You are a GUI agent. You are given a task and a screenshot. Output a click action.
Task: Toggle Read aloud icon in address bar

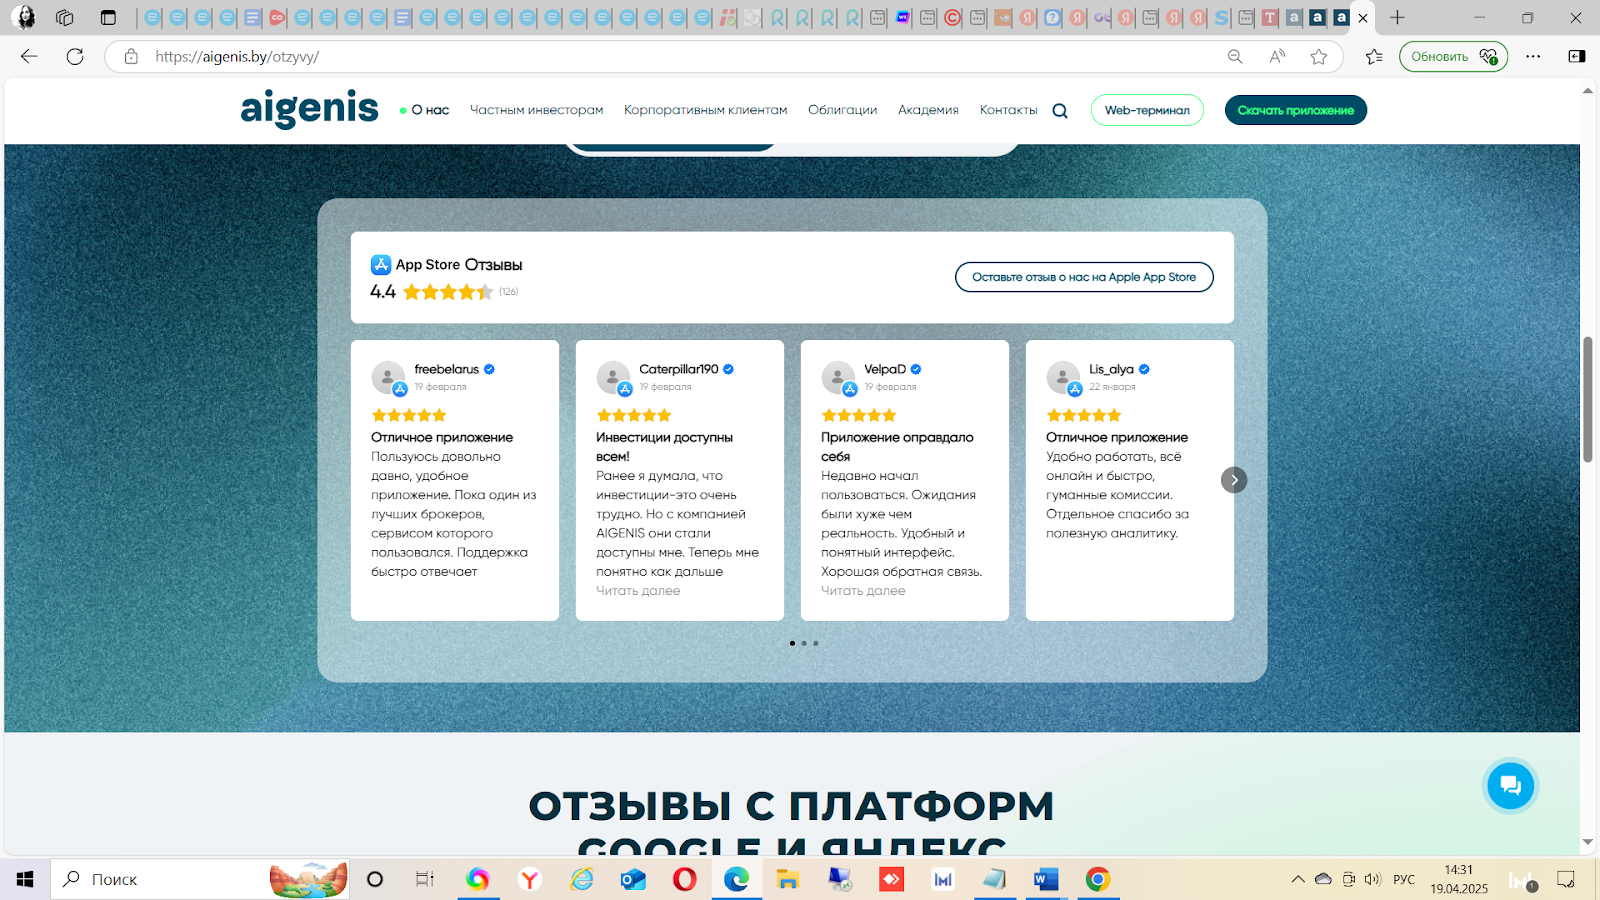point(1277,57)
